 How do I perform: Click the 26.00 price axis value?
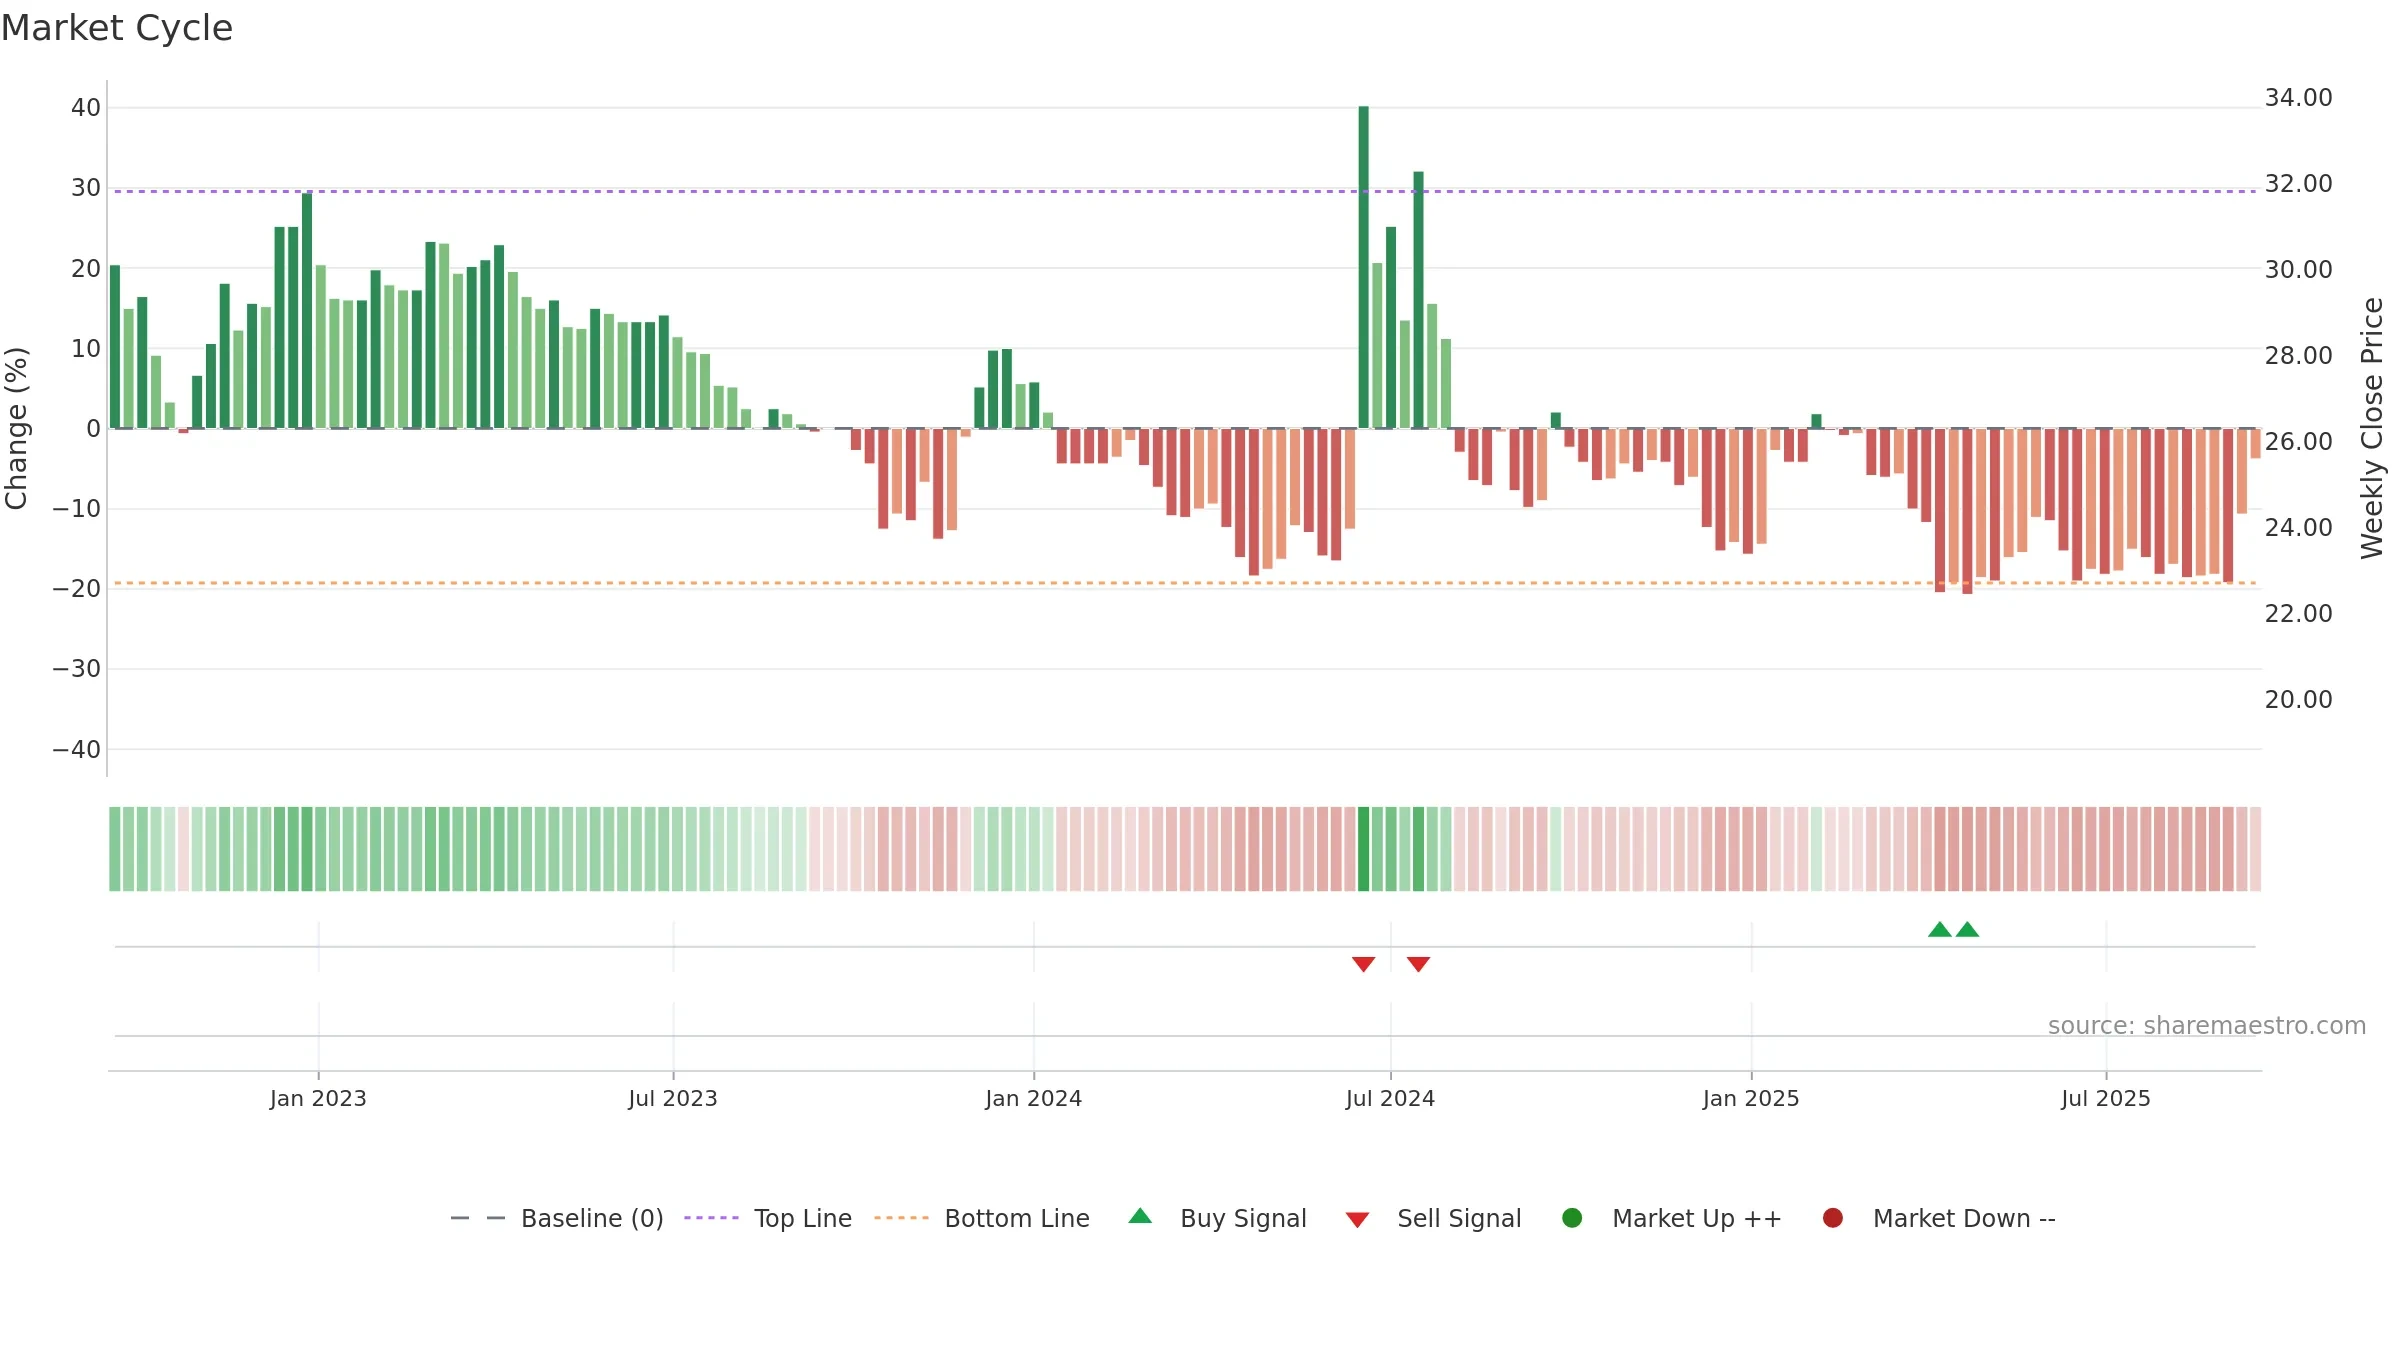[x=2298, y=442]
